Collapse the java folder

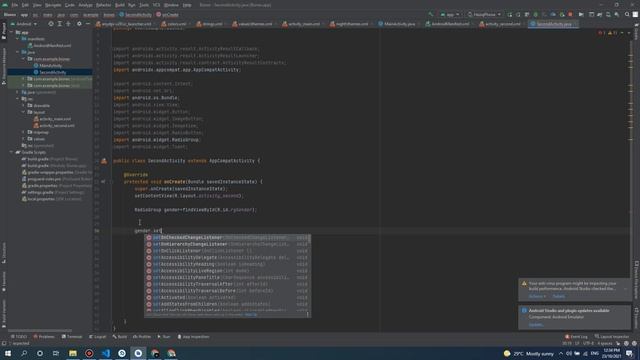(x=18, y=52)
